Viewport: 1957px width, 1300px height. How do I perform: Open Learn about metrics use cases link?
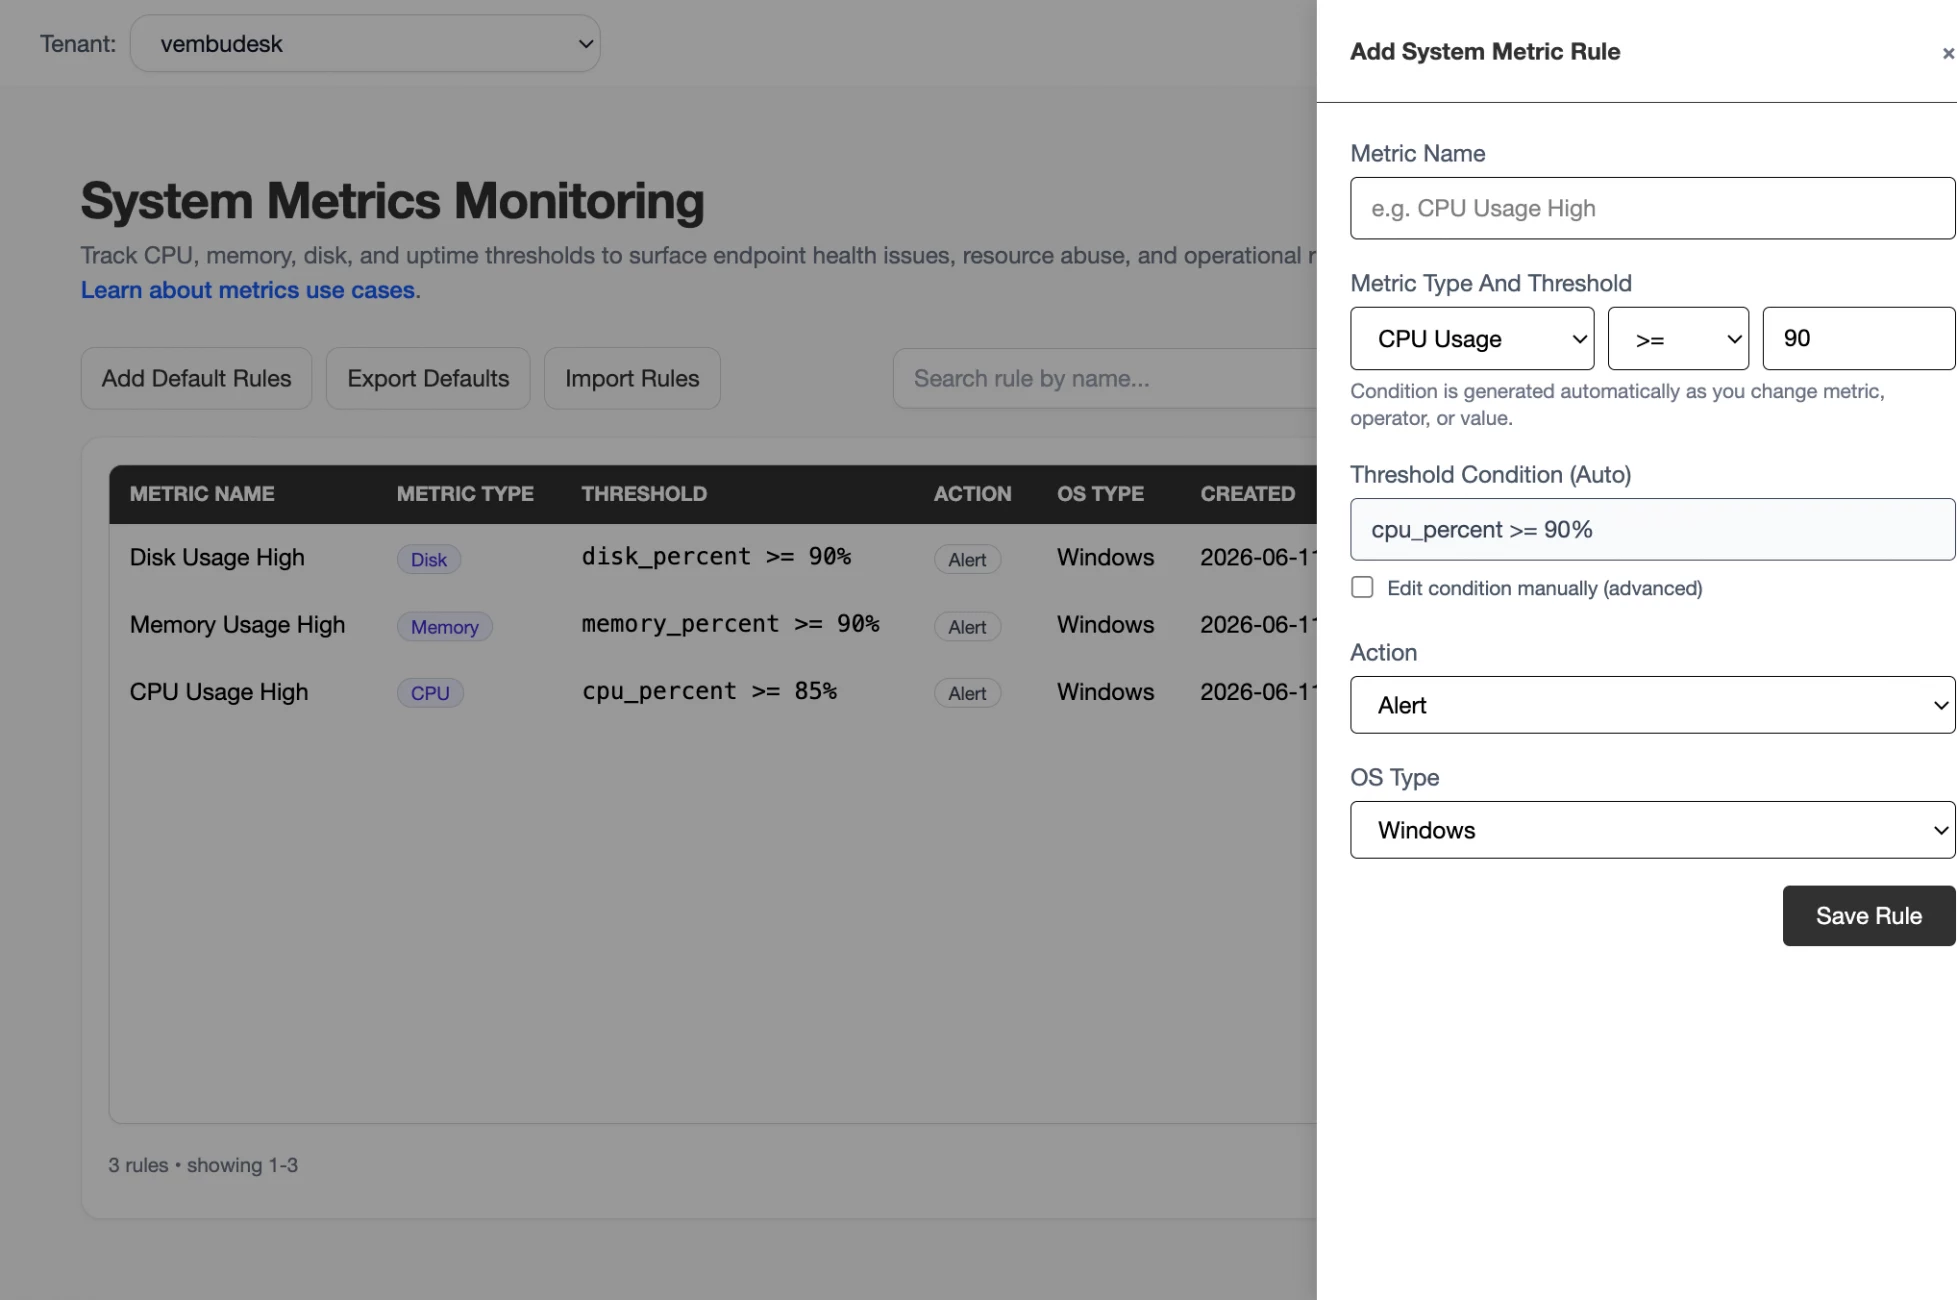pyautogui.click(x=248, y=290)
